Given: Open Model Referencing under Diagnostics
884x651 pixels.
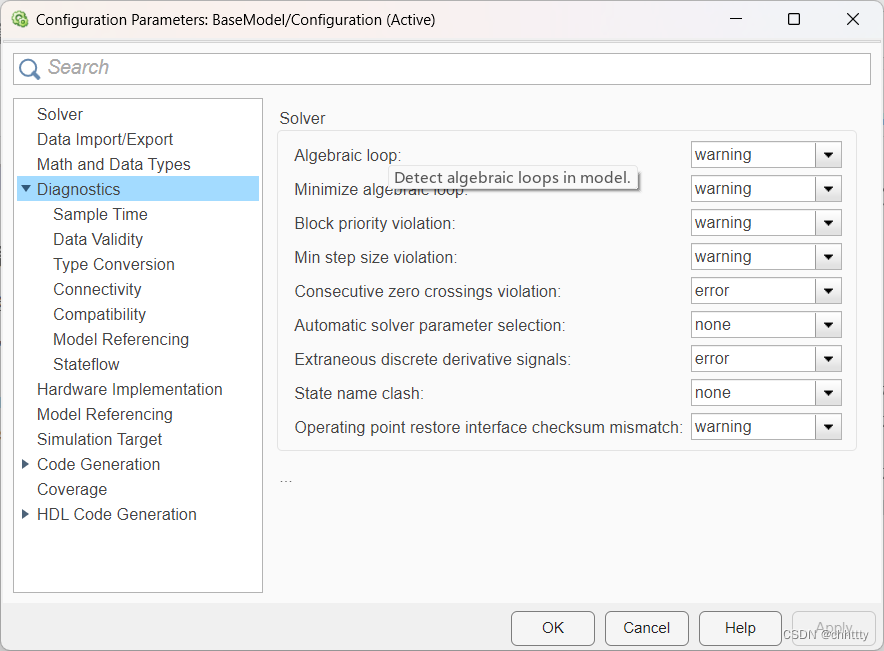Looking at the screenshot, I should point(121,339).
